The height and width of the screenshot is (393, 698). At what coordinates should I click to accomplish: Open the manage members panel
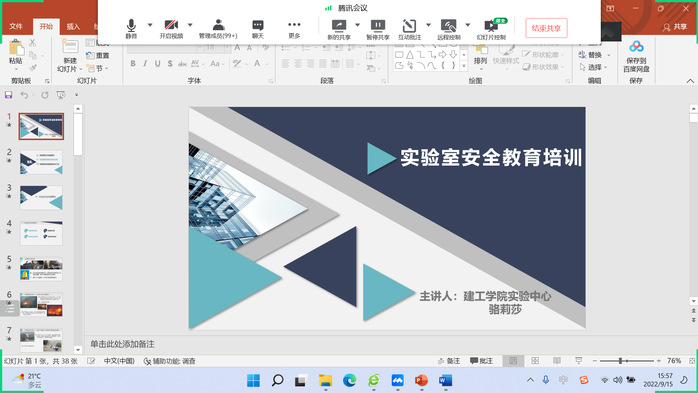click(x=218, y=28)
